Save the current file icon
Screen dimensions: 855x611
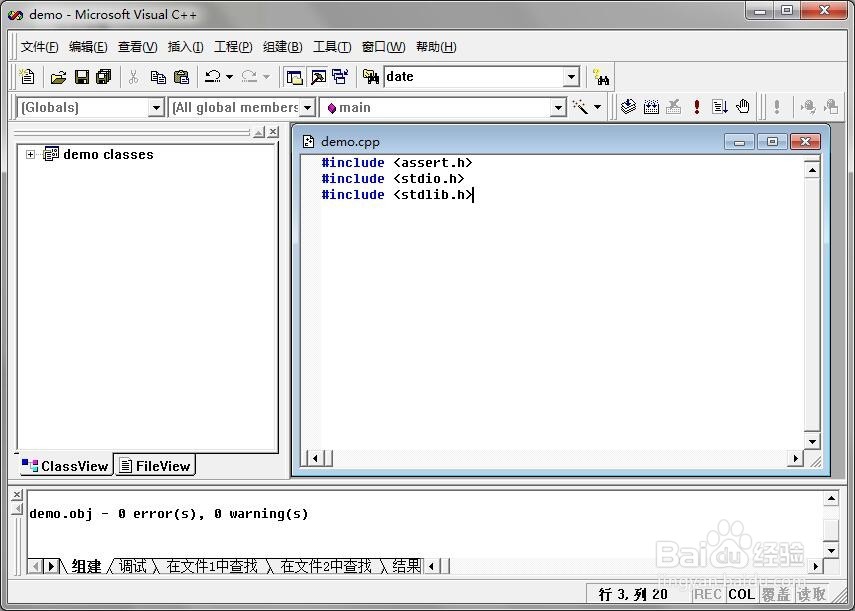point(82,77)
